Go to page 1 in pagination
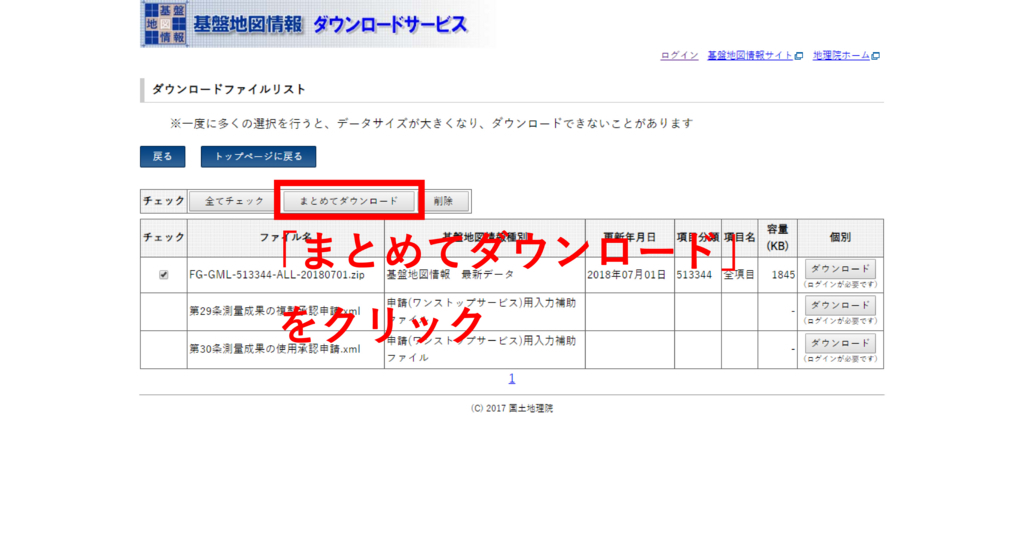1024x550 pixels. [512, 379]
